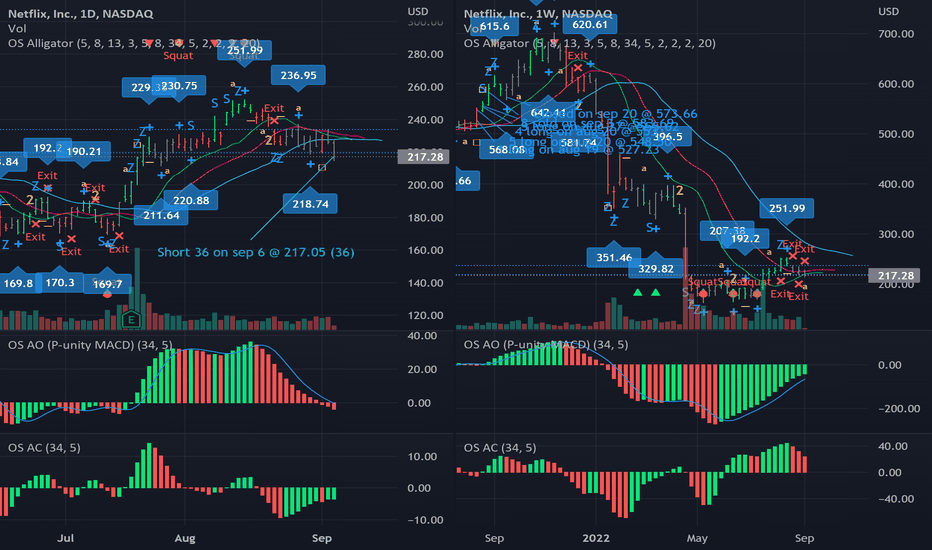
Task: Select OS Alligator legend on the daily chart
Action: coord(134,43)
